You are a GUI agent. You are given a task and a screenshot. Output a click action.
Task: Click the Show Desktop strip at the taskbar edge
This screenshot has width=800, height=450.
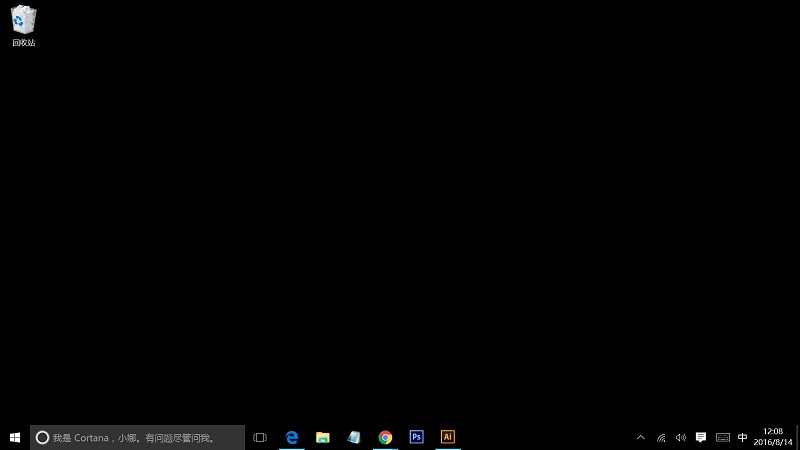pos(798,437)
